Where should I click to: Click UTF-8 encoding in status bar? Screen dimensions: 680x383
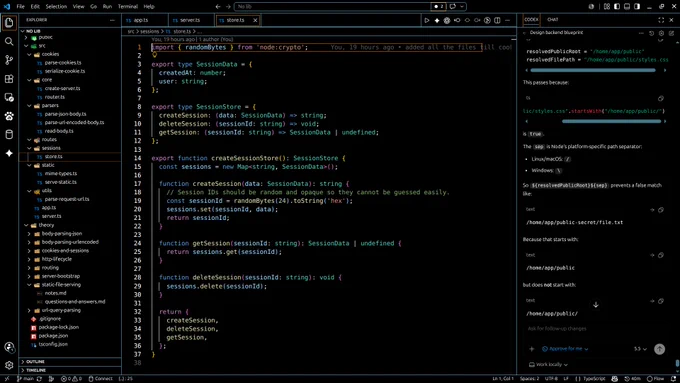click(551, 379)
